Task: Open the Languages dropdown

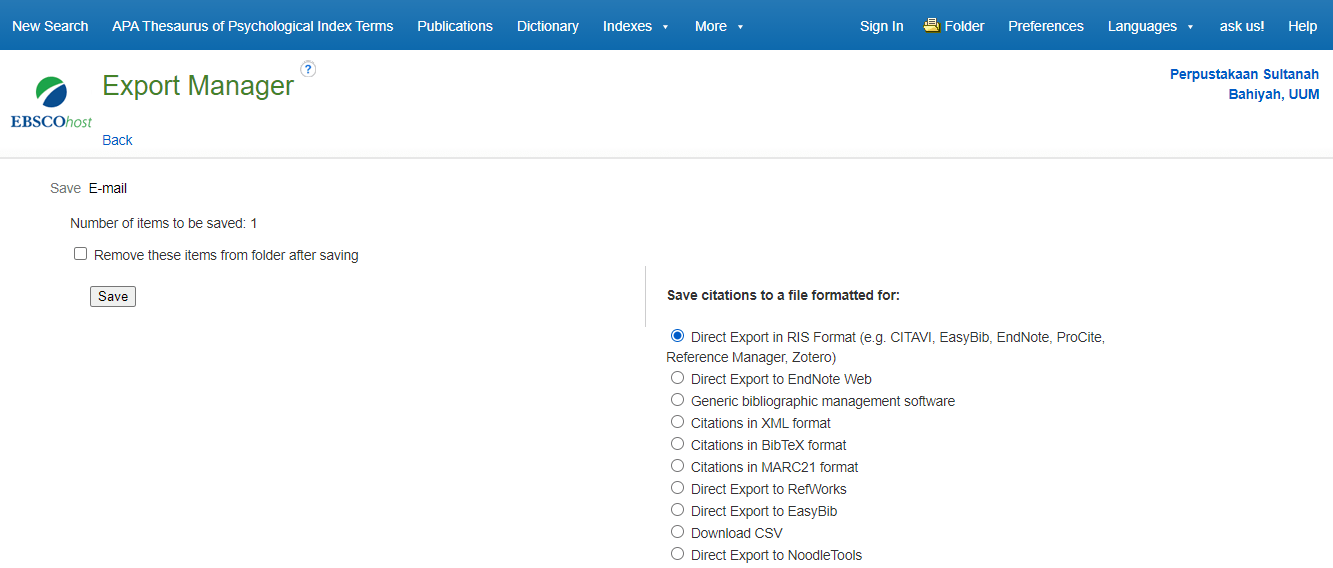Action: coord(1150,26)
